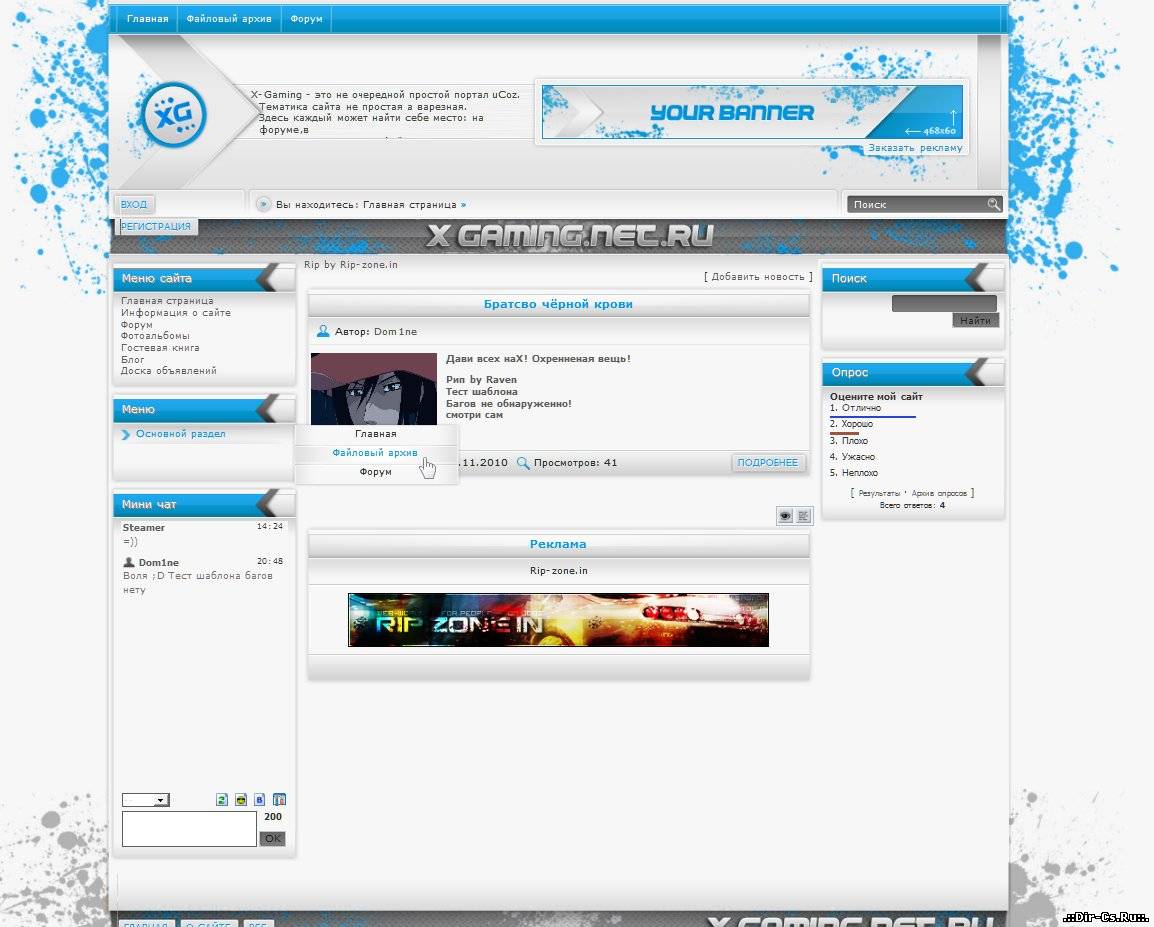
Task: Click the magnifier icon in the top search field
Action: pos(993,203)
